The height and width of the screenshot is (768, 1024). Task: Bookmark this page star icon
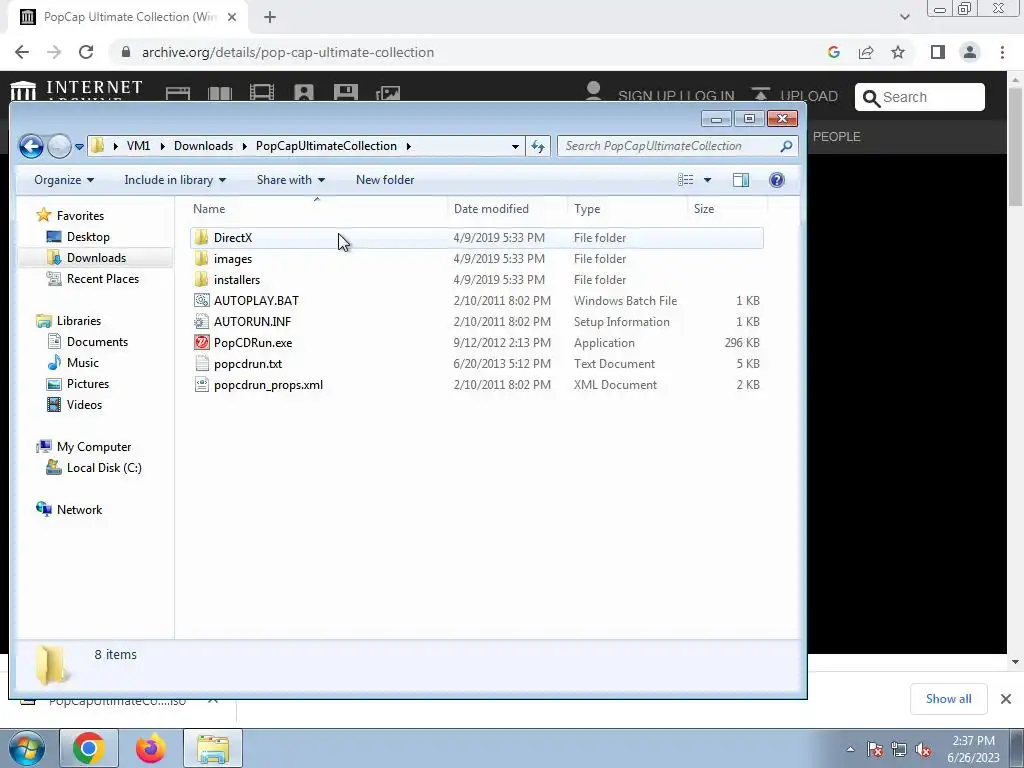coord(898,52)
